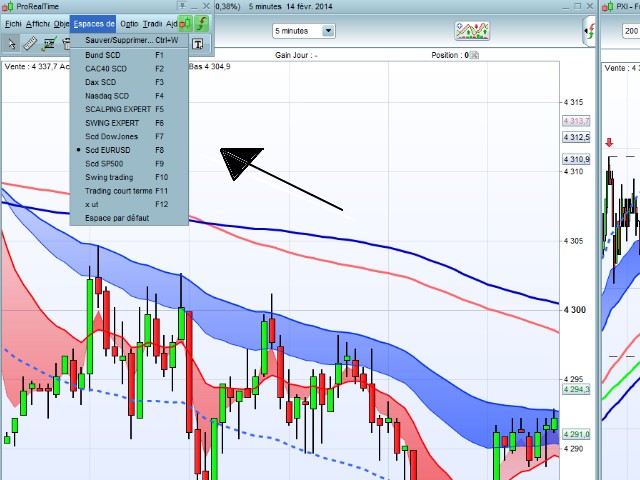
Task: Click the Position details small icon
Action: 474,55
